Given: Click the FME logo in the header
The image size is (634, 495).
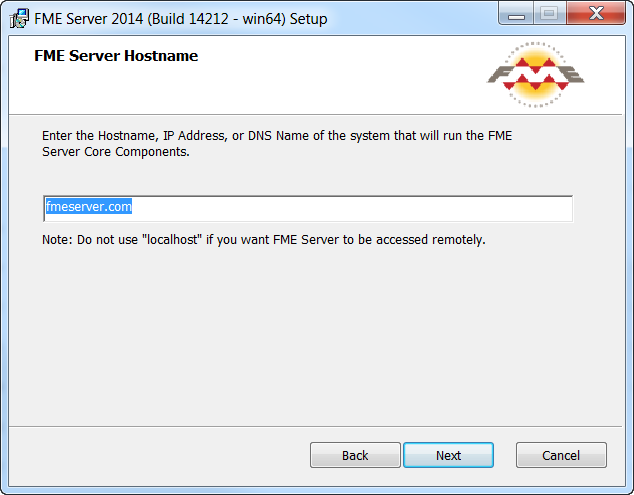Looking at the screenshot, I should [535, 74].
